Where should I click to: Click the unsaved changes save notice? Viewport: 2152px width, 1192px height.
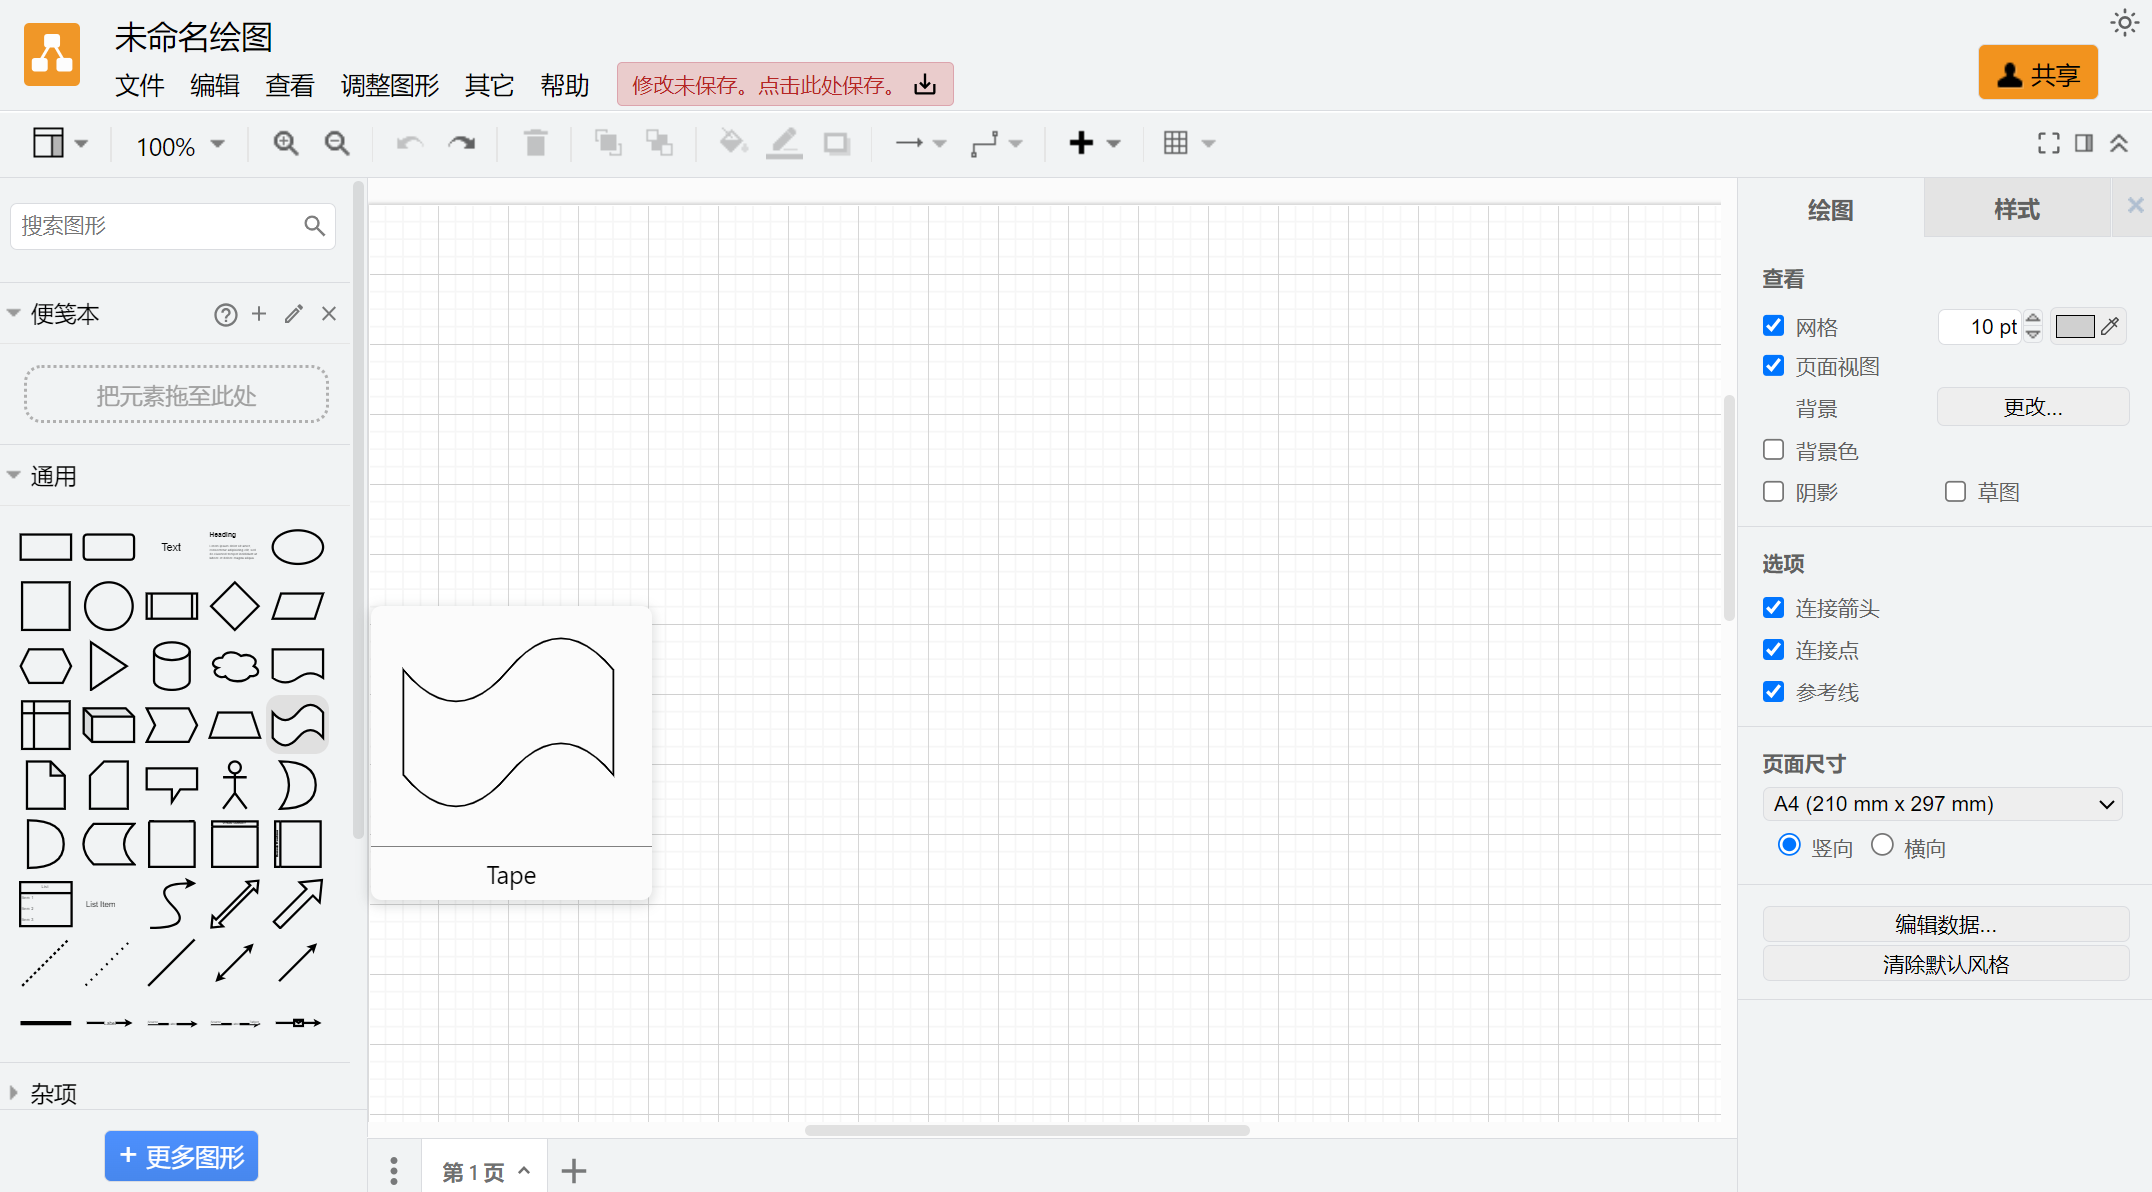pos(785,85)
